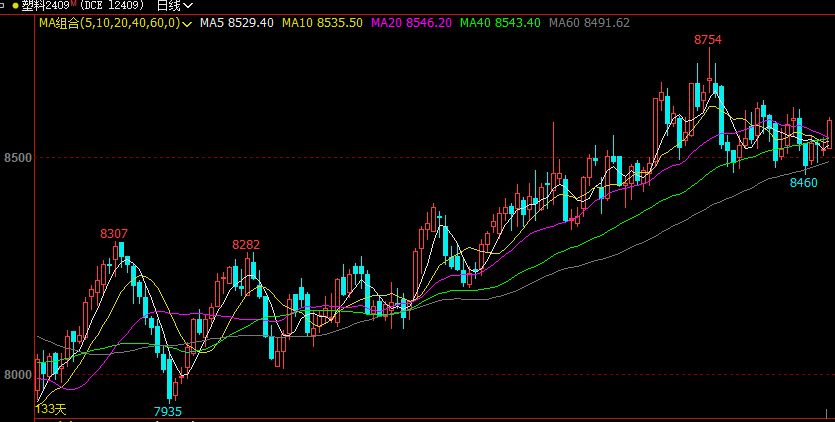Select the MA5 8529.40 indicator label
Image resolution: width=835 pixels, height=422 pixels.
[x=236, y=22]
